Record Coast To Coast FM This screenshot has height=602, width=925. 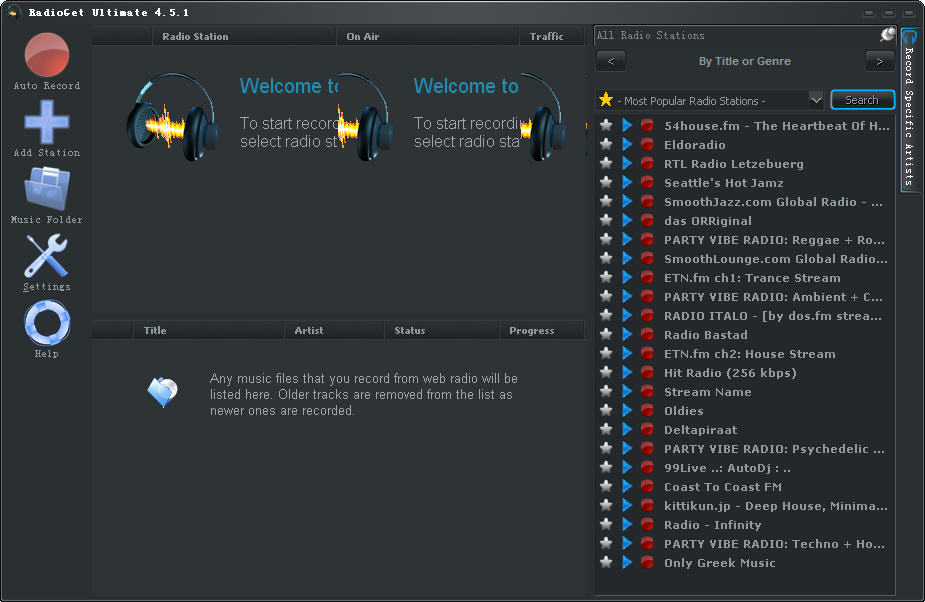(x=647, y=486)
